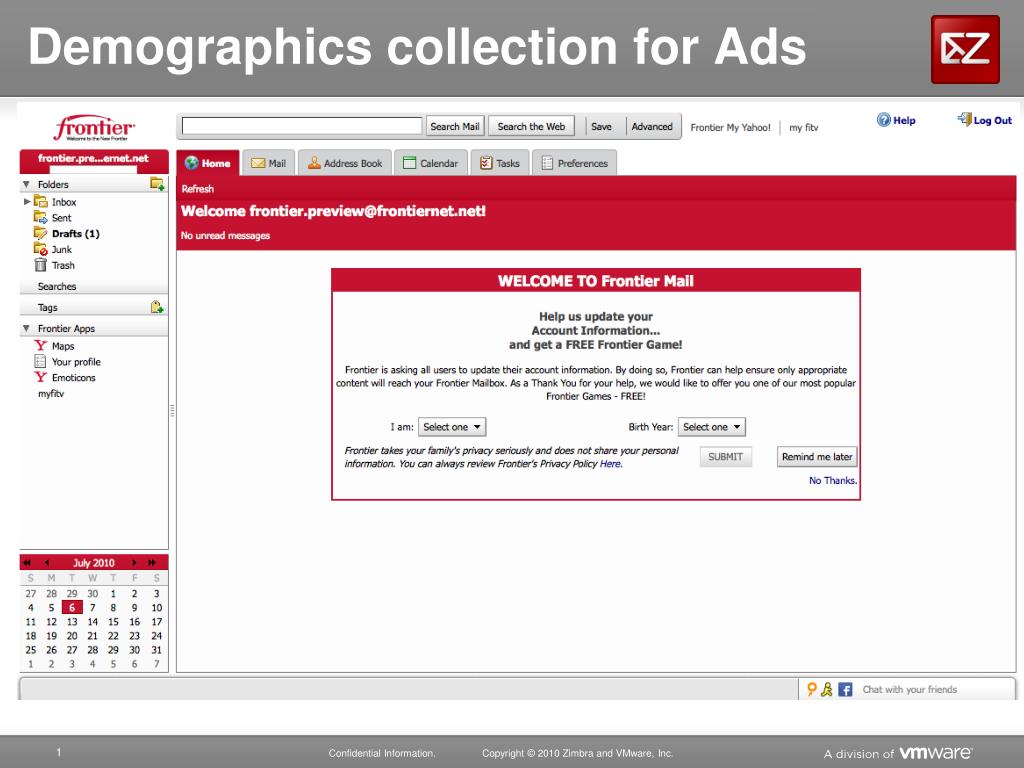Click the Search Mail button
This screenshot has width=1024, height=768.
coord(455,127)
